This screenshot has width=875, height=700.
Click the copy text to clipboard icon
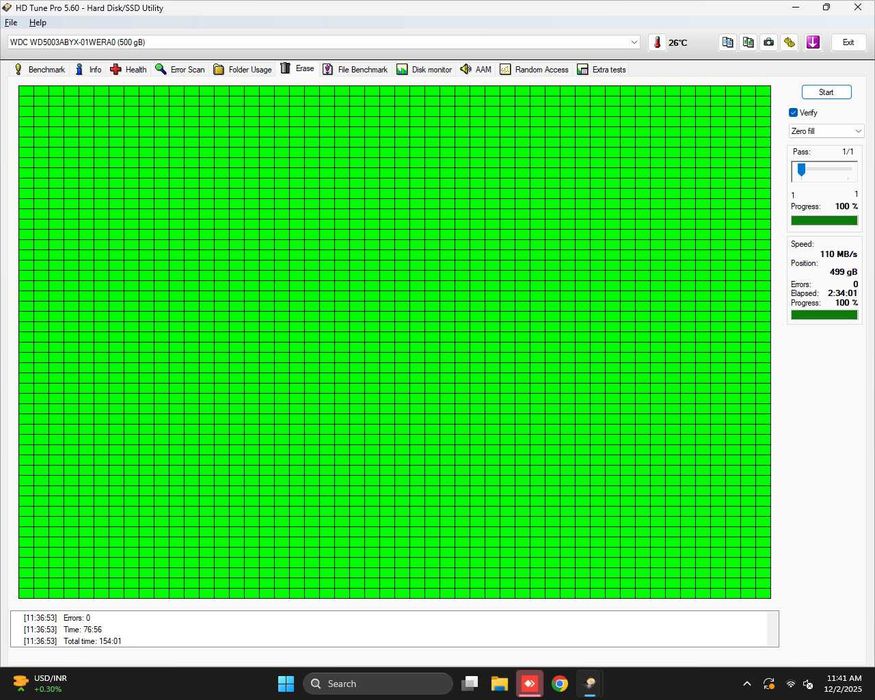click(727, 42)
